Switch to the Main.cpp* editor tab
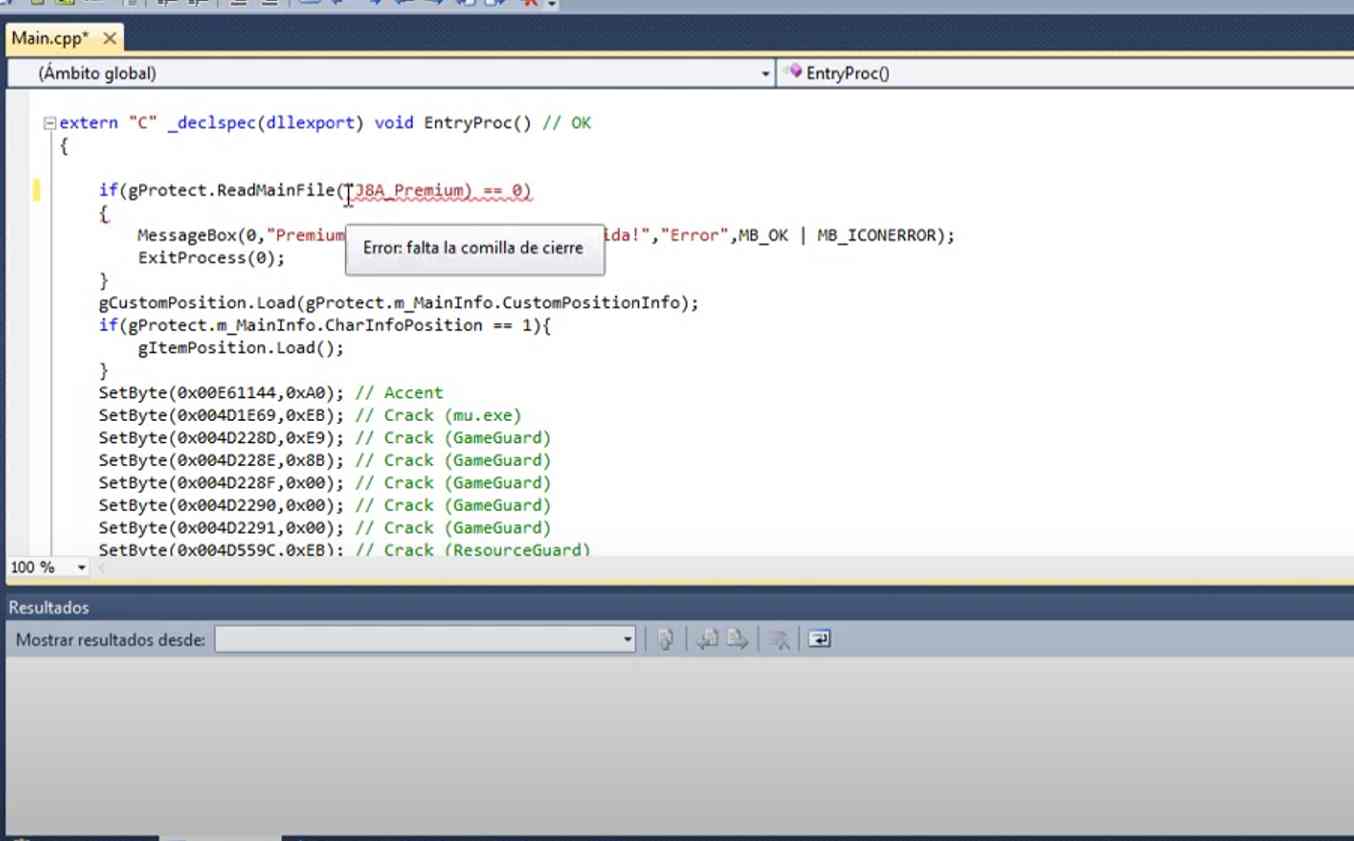1354x841 pixels. [x=50, y=39]
